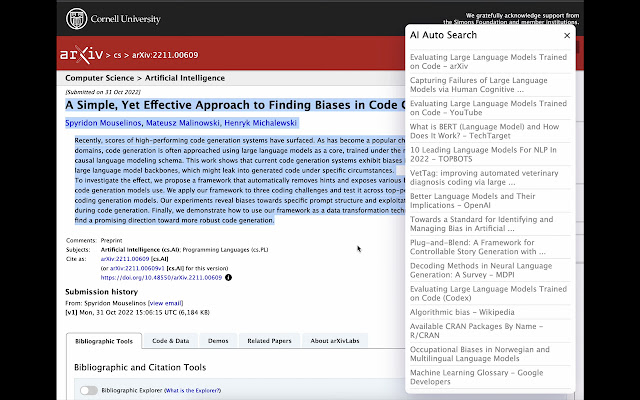This screenshot has height=400, width=640.
Task: Open the About arXivLabs tab
Action: pos(335,341)
